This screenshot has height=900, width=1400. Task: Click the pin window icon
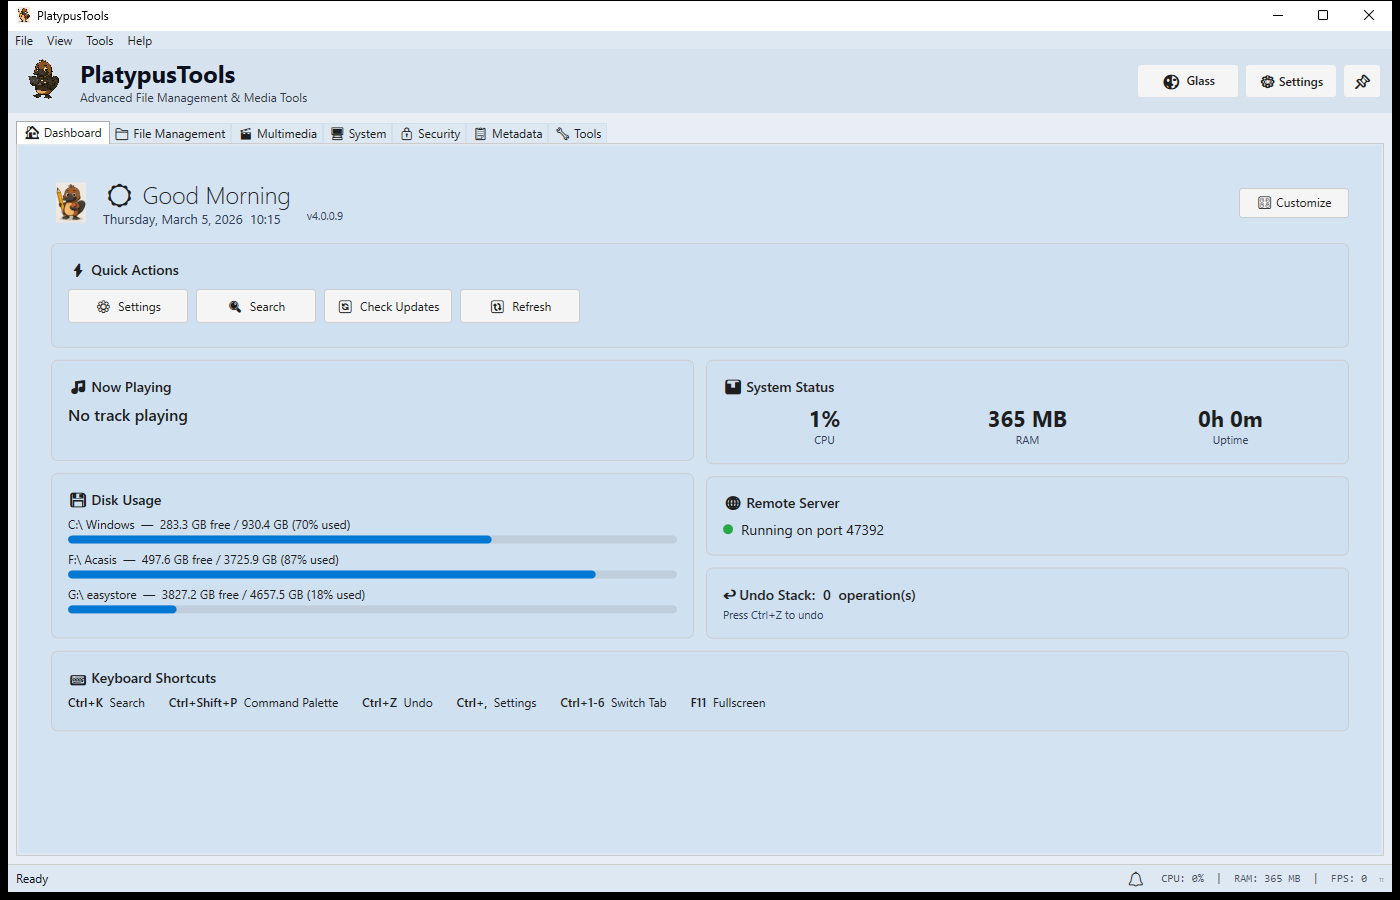point(1362,82)
